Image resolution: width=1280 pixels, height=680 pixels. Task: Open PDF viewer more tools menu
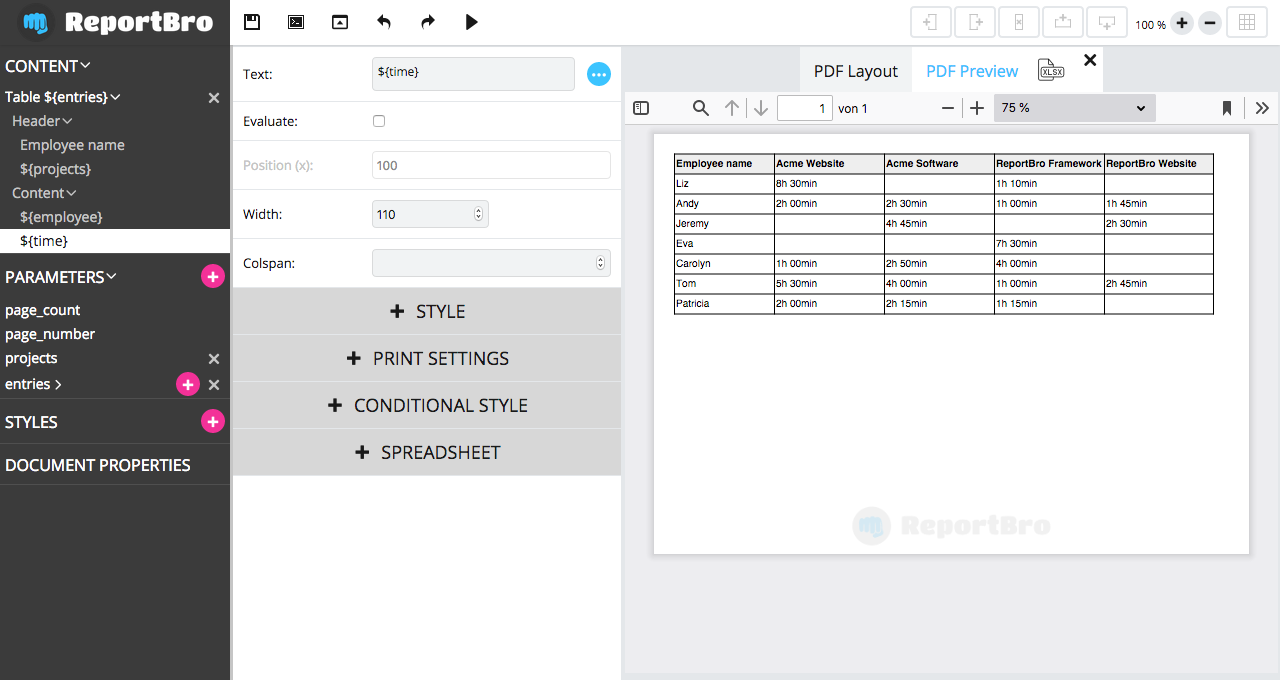pyautogui.click(x=1262, y=108)
